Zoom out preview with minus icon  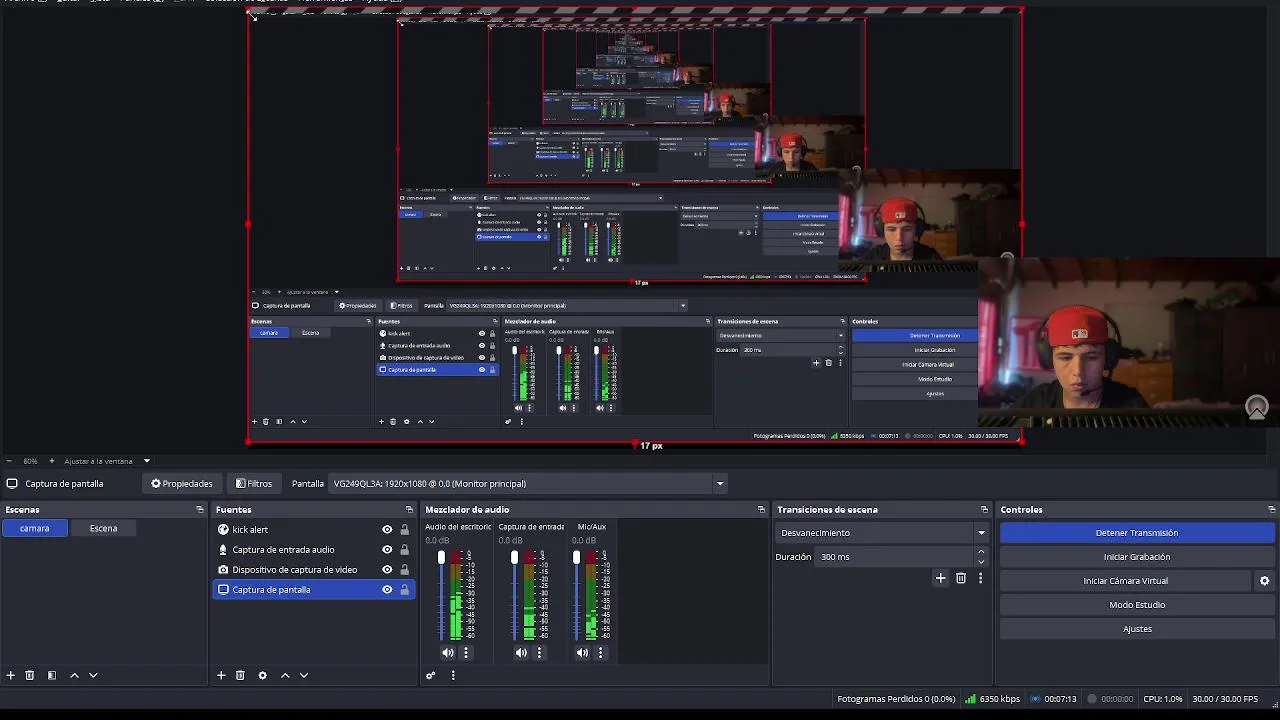click(9, 461)
